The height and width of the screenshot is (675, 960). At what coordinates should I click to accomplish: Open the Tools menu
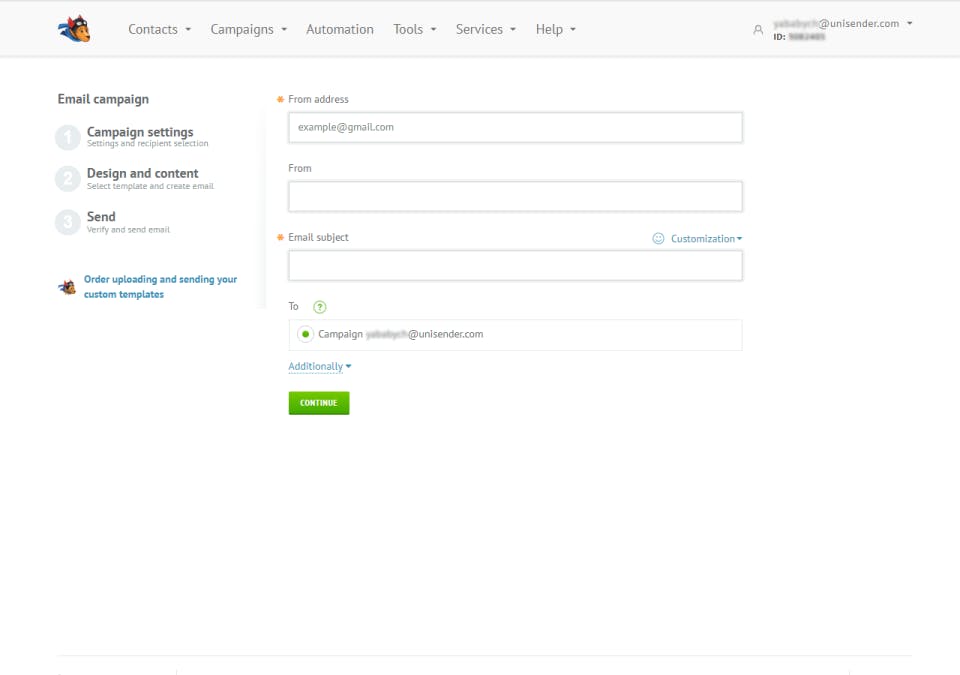(414, 29)
